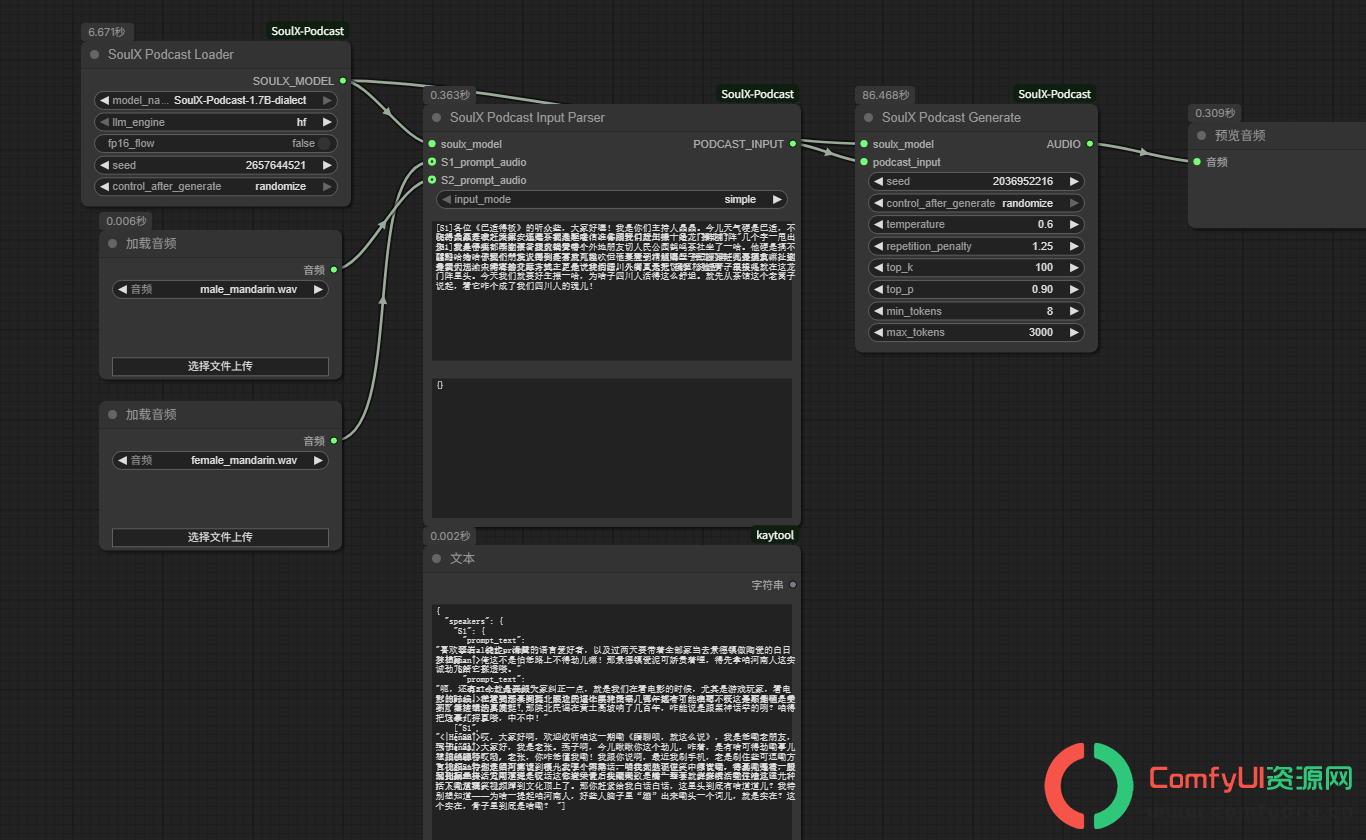Increase the Loader seed with right arrow

point(327,165)
